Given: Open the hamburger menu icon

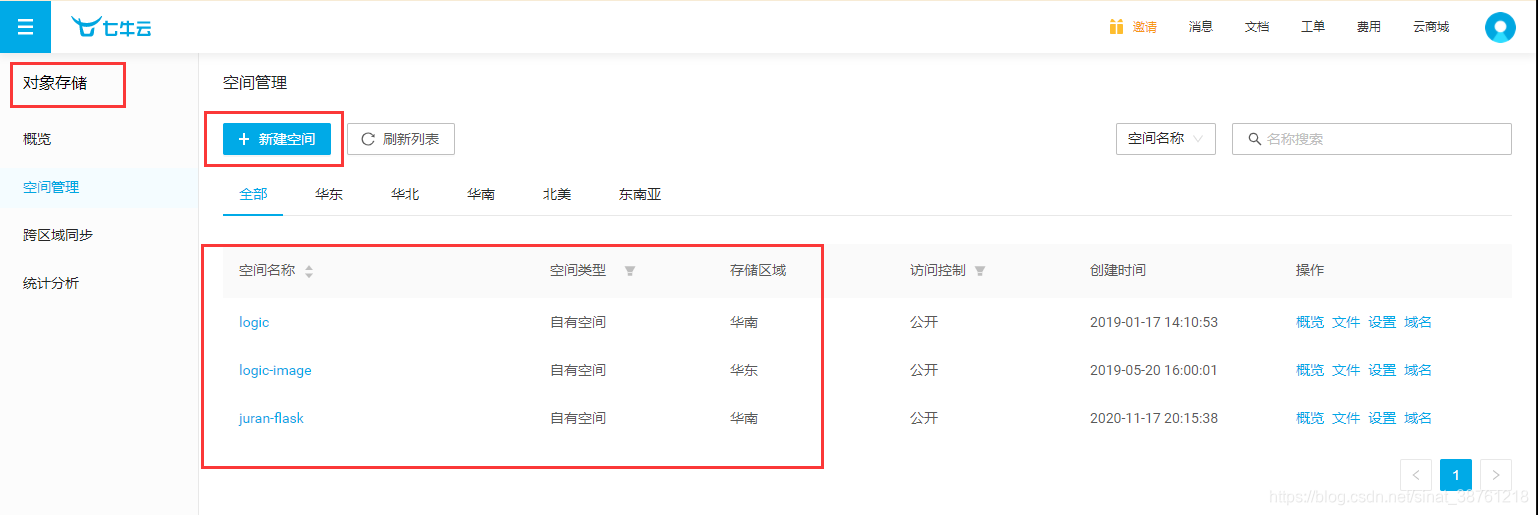Looking at the screenshot, I should (25, 27).
